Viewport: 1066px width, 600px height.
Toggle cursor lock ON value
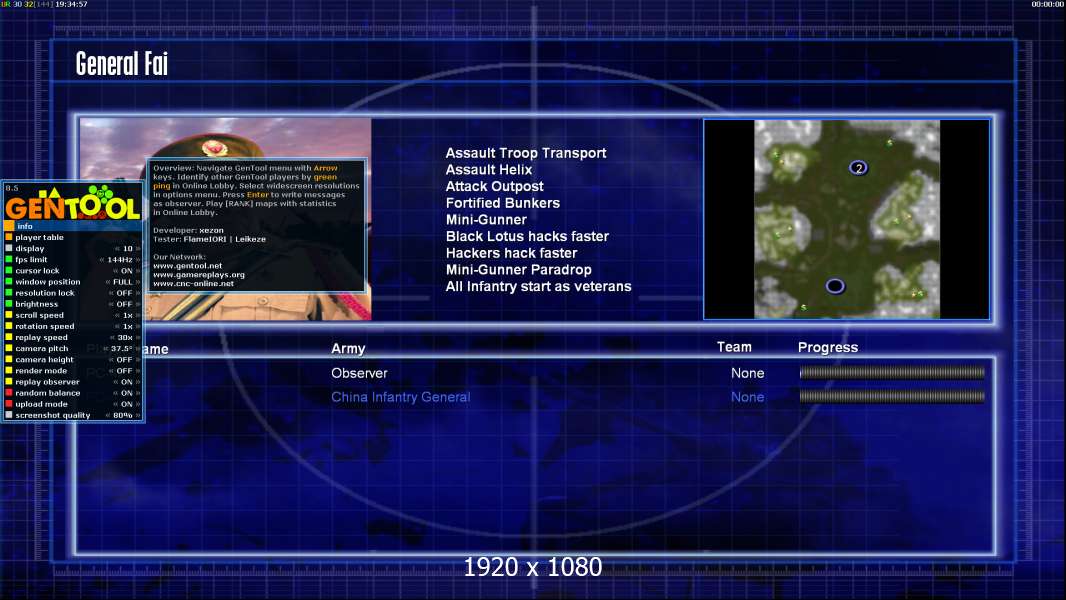126,271
